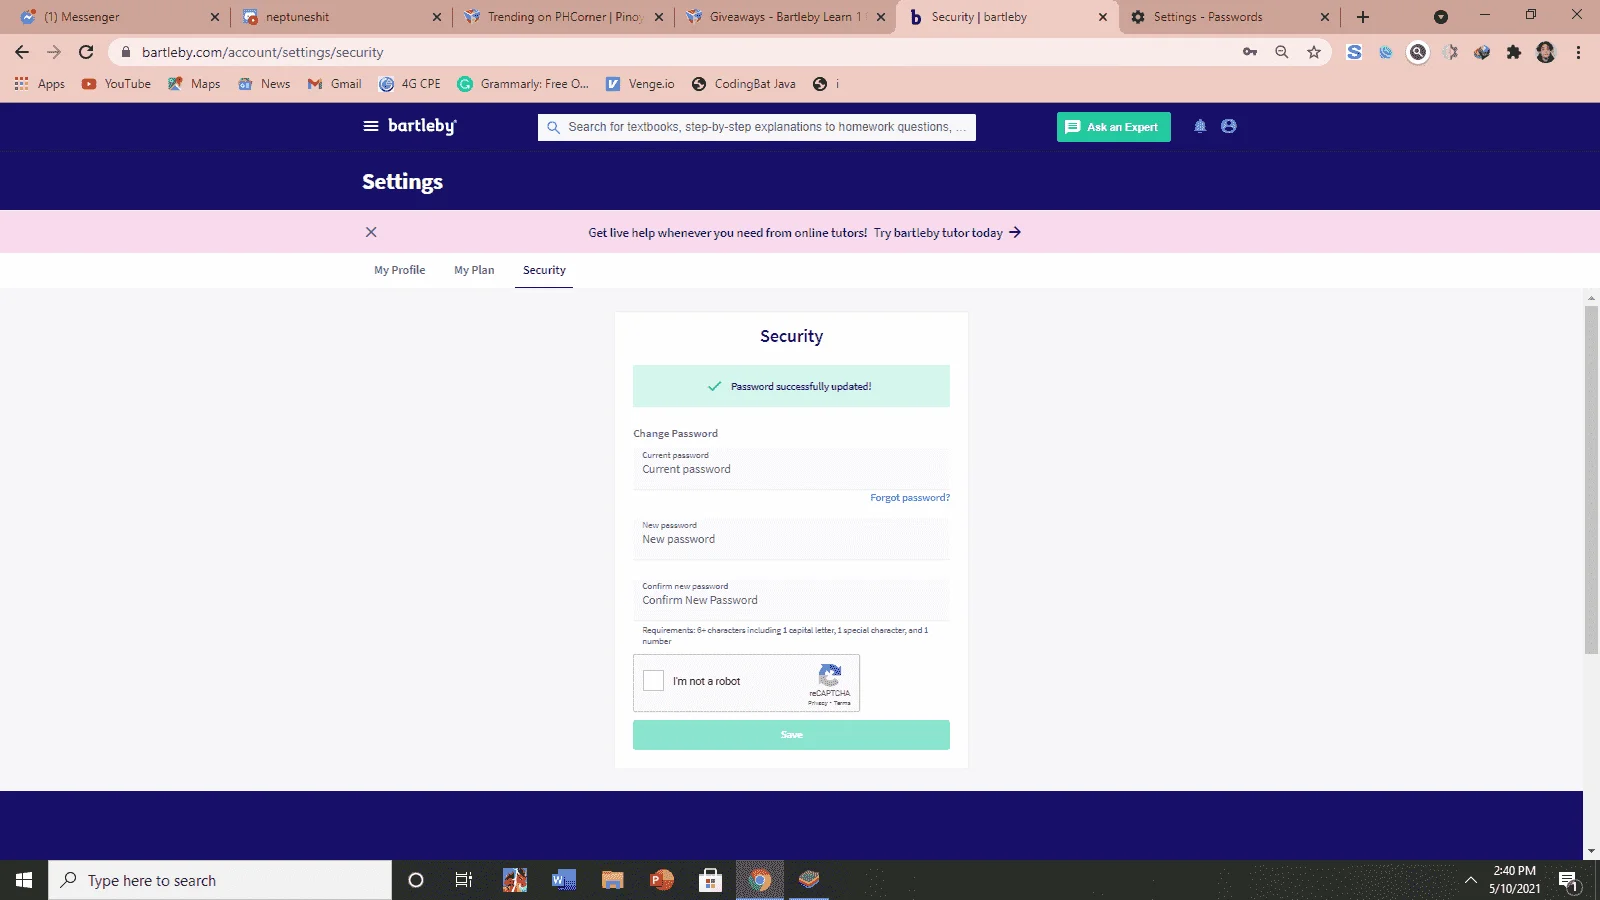Open the notifications bell
Viewport: 1600px width, 900px height.
1200,126
